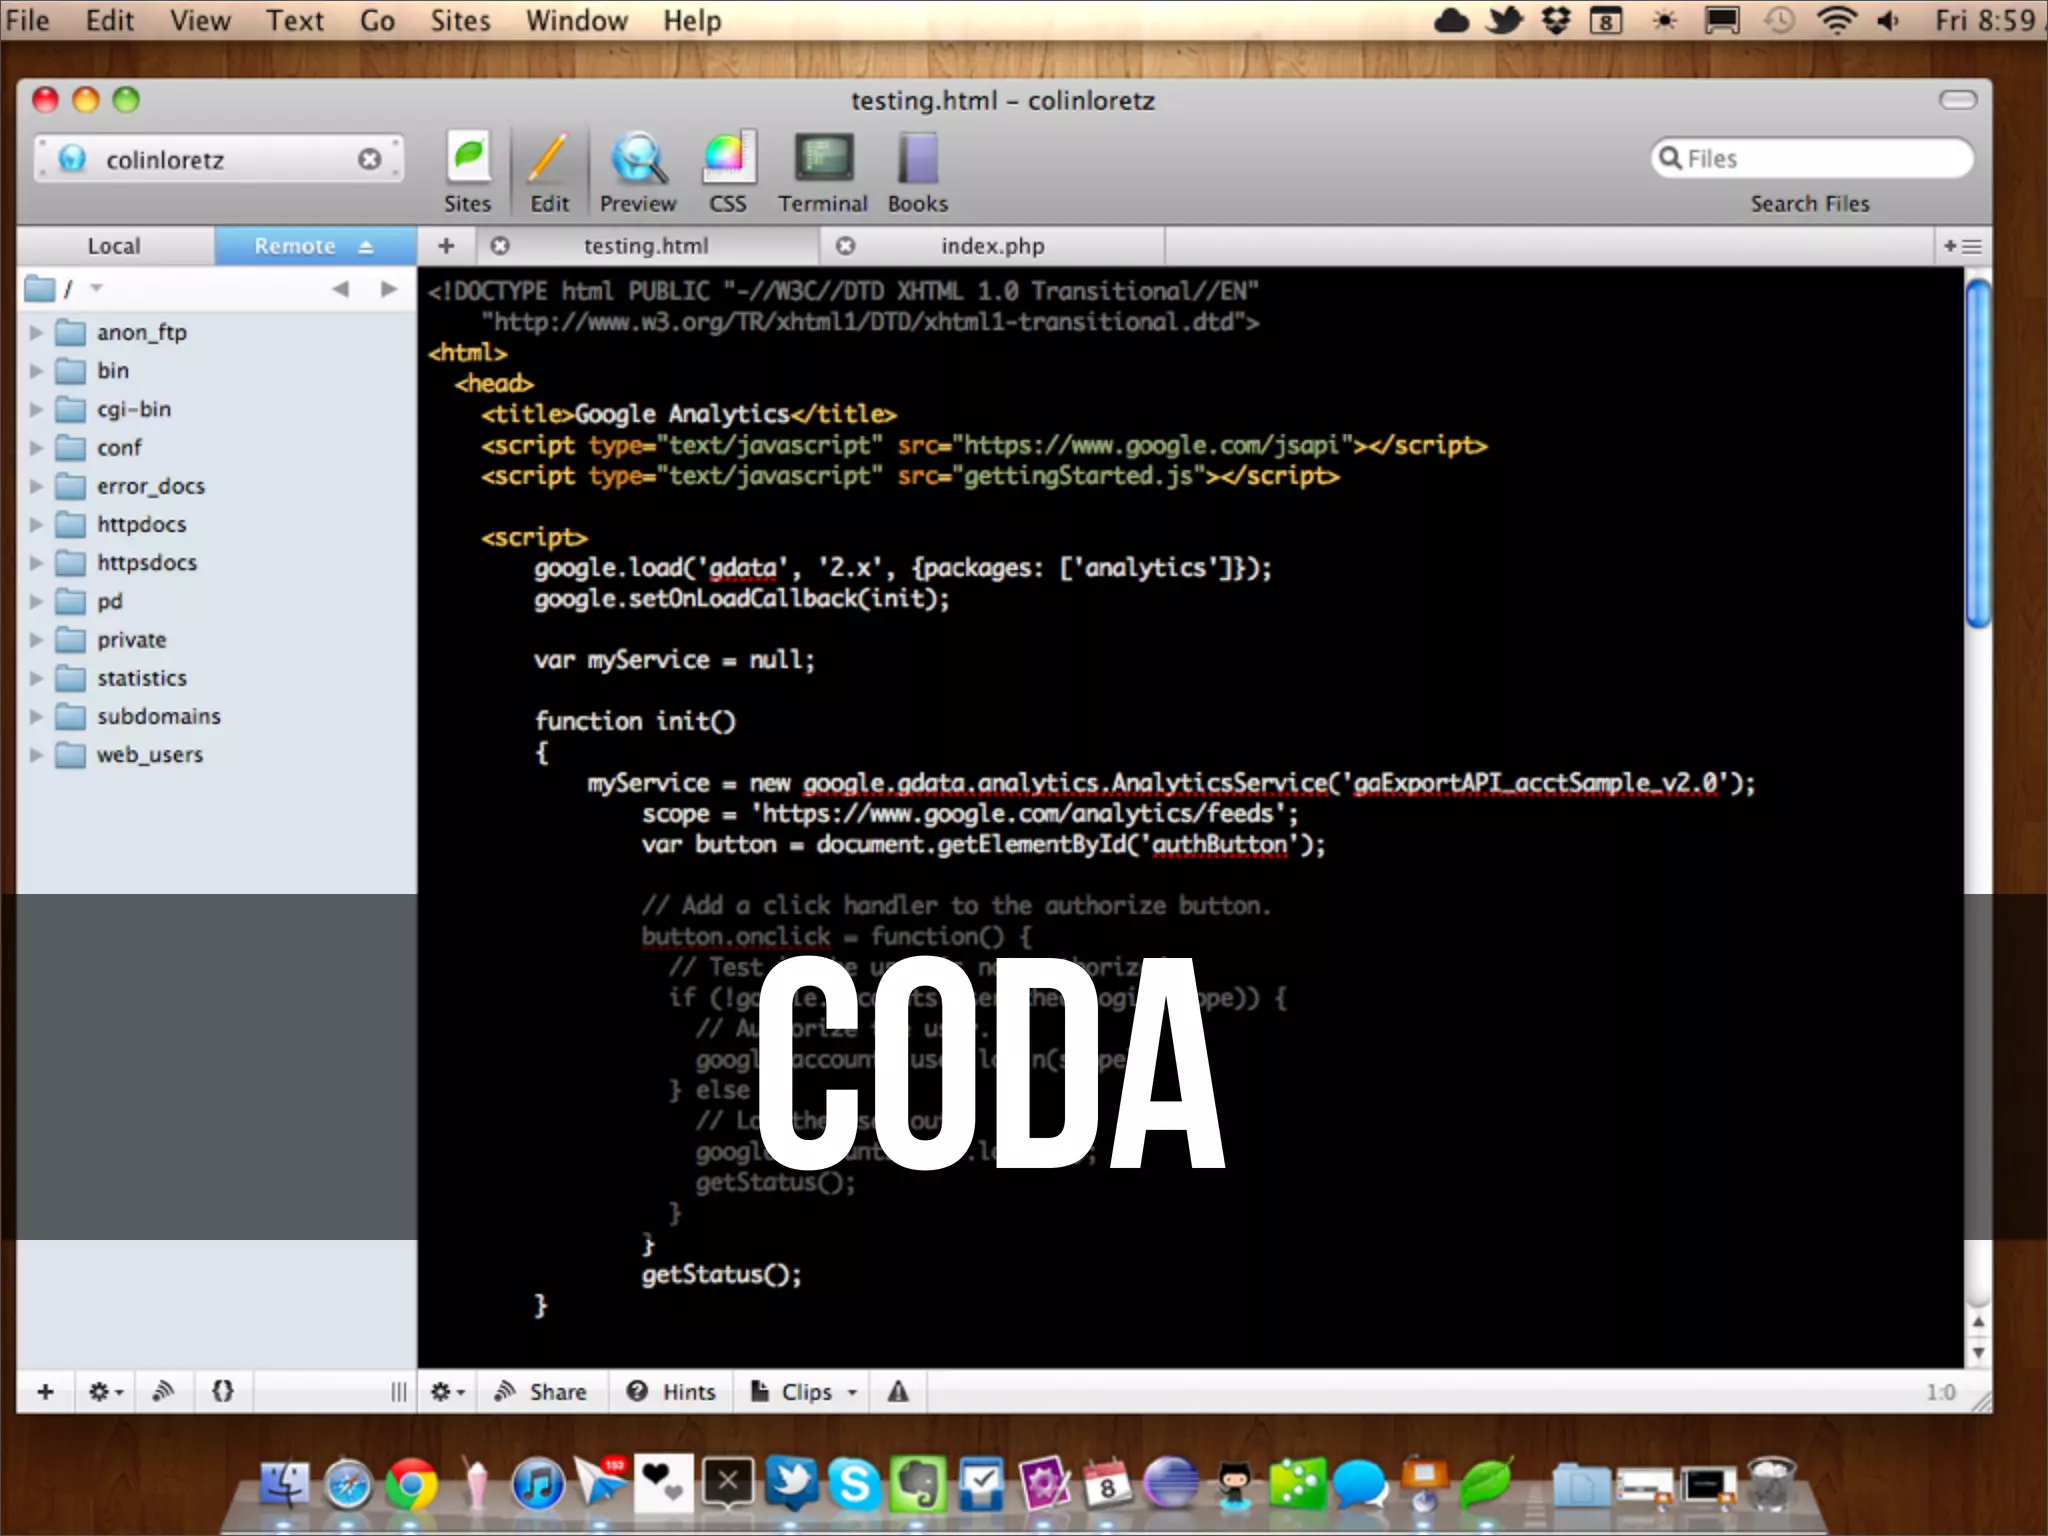Open the sidebar gear action menu
This screenshot has height=1536, width=2048.
point(105,1391)
